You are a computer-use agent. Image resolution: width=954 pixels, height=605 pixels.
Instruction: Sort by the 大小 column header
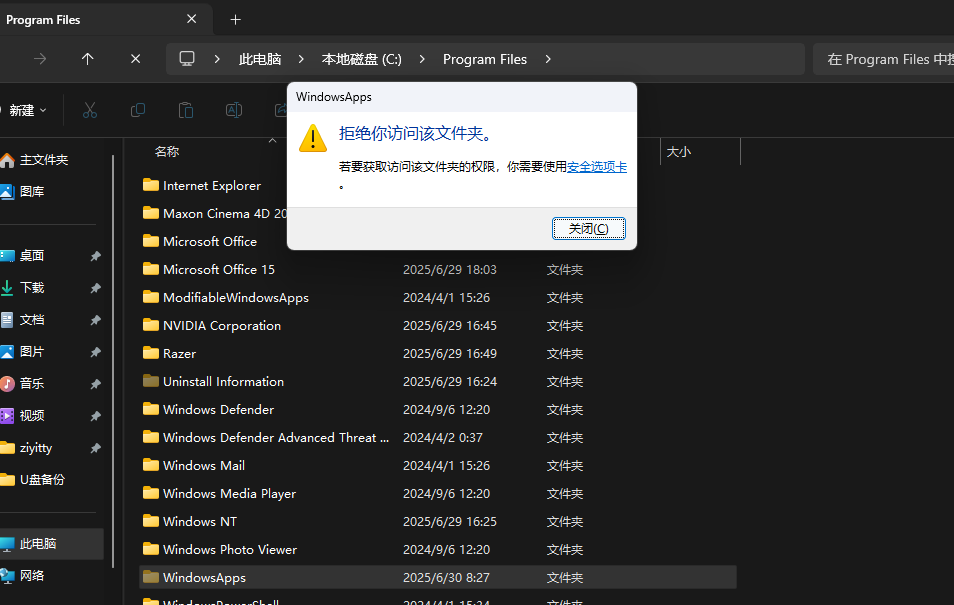678,152
